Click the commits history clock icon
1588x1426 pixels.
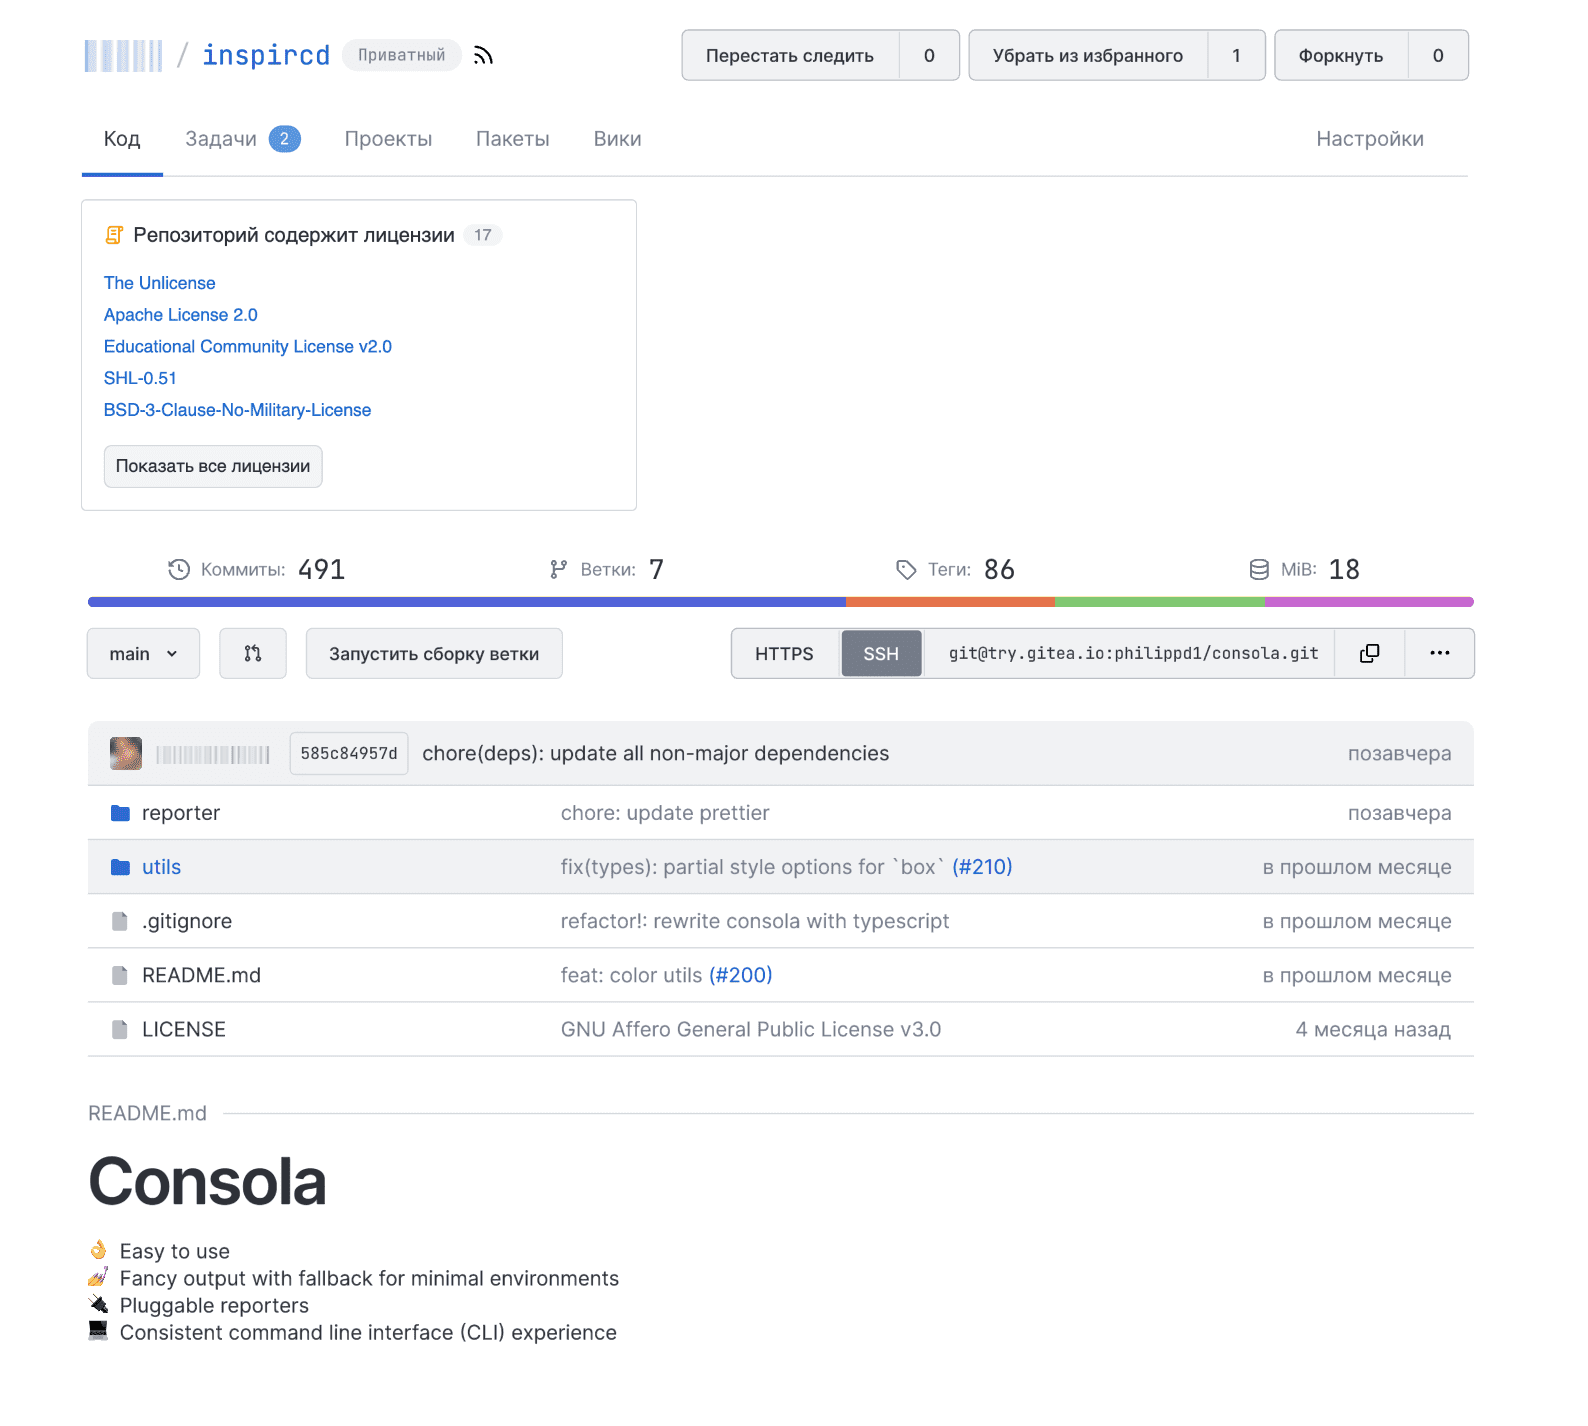click(x=179, y=570)
